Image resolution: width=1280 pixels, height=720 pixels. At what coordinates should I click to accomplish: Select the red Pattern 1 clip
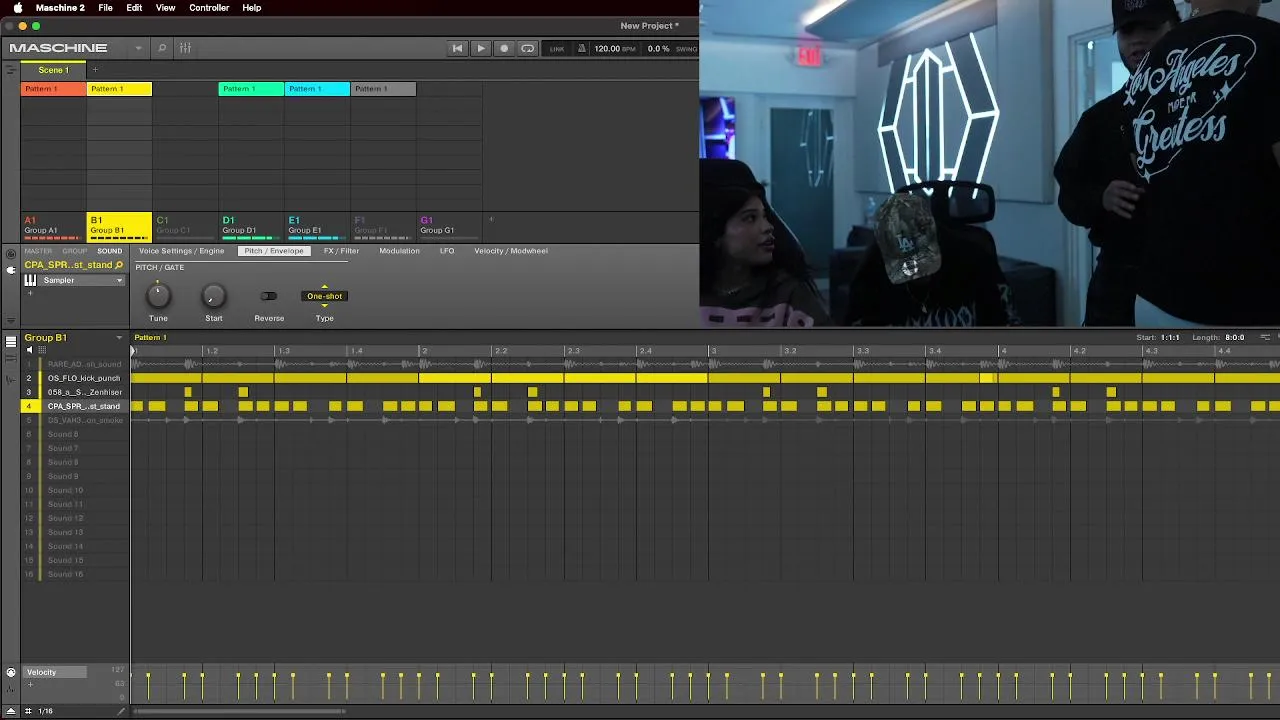(54, 89)
